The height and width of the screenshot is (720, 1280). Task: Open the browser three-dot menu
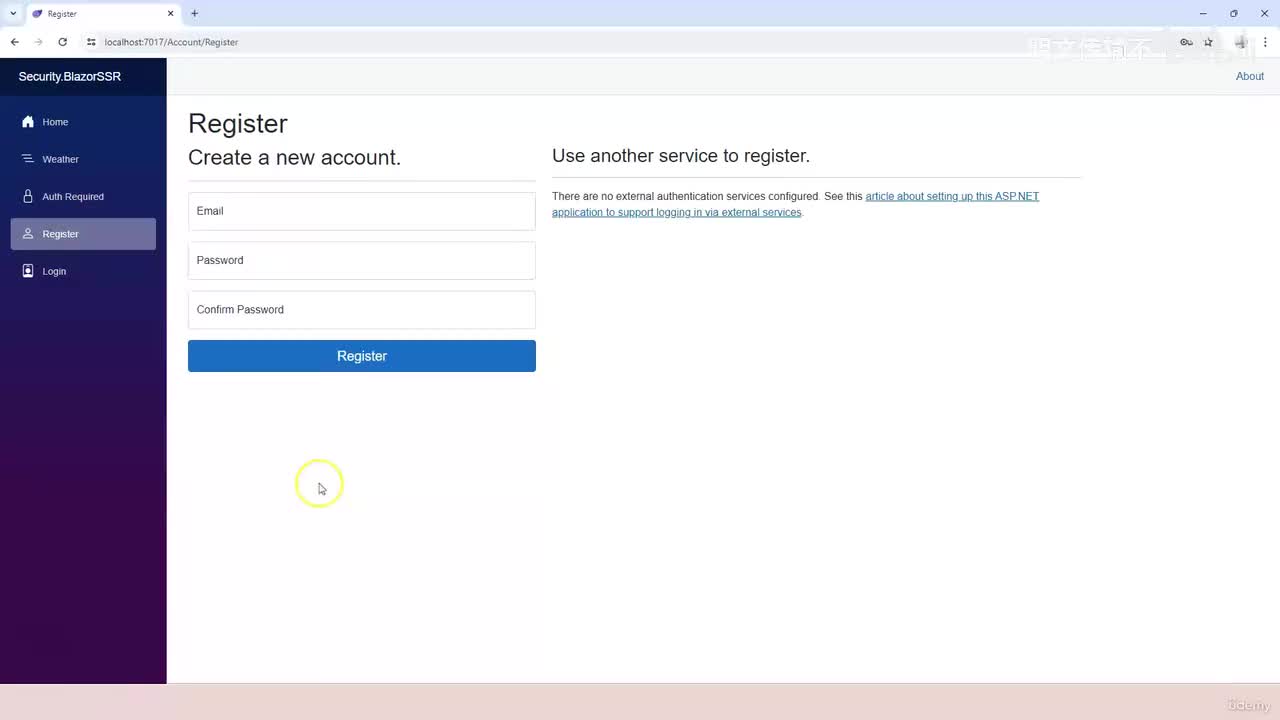tap(1265, 42)
